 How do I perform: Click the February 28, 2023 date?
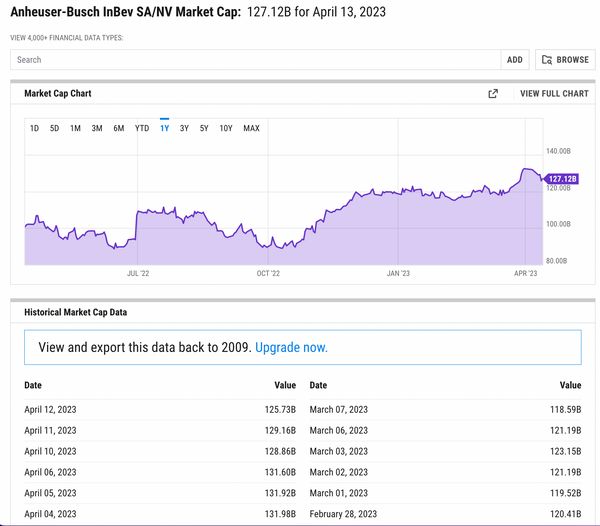click(x=343, y=514)
